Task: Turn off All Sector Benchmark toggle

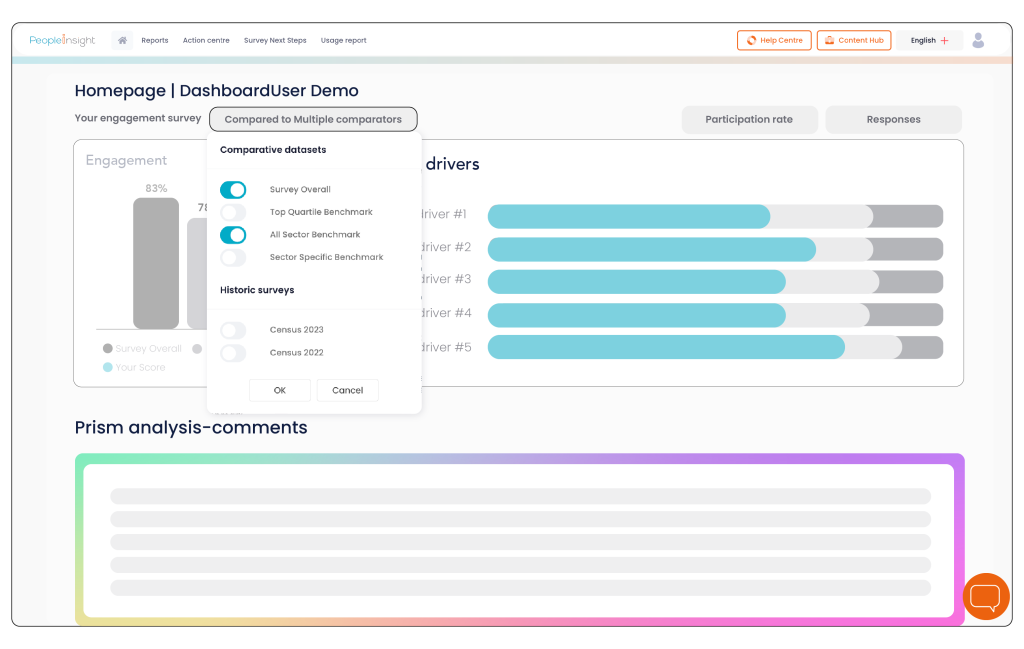Action: (233, 235)
